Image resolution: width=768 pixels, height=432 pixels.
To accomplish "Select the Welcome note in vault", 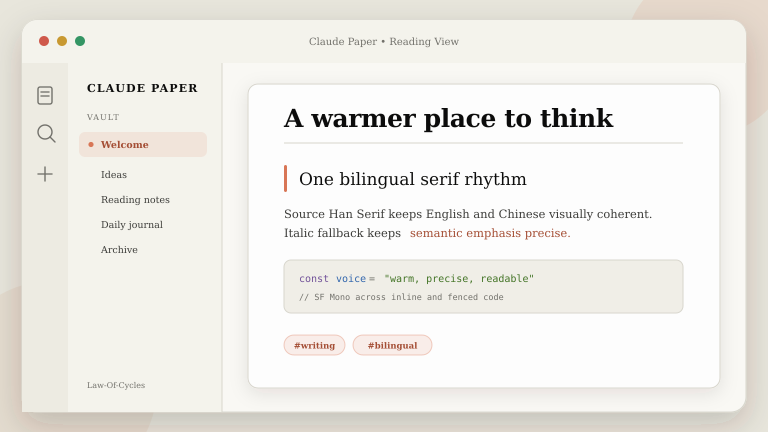I will coord(143,144).
